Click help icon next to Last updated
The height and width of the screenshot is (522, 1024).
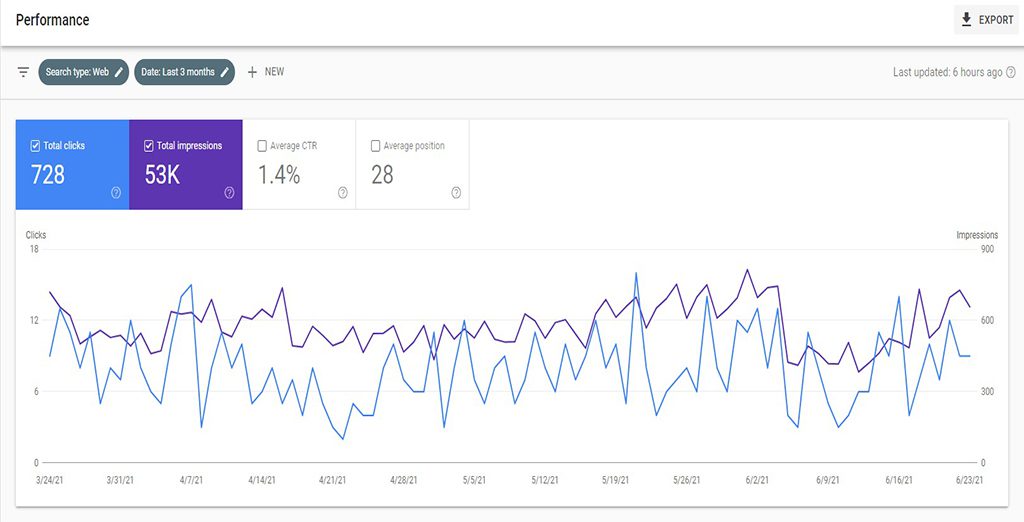pos(1011,72)
